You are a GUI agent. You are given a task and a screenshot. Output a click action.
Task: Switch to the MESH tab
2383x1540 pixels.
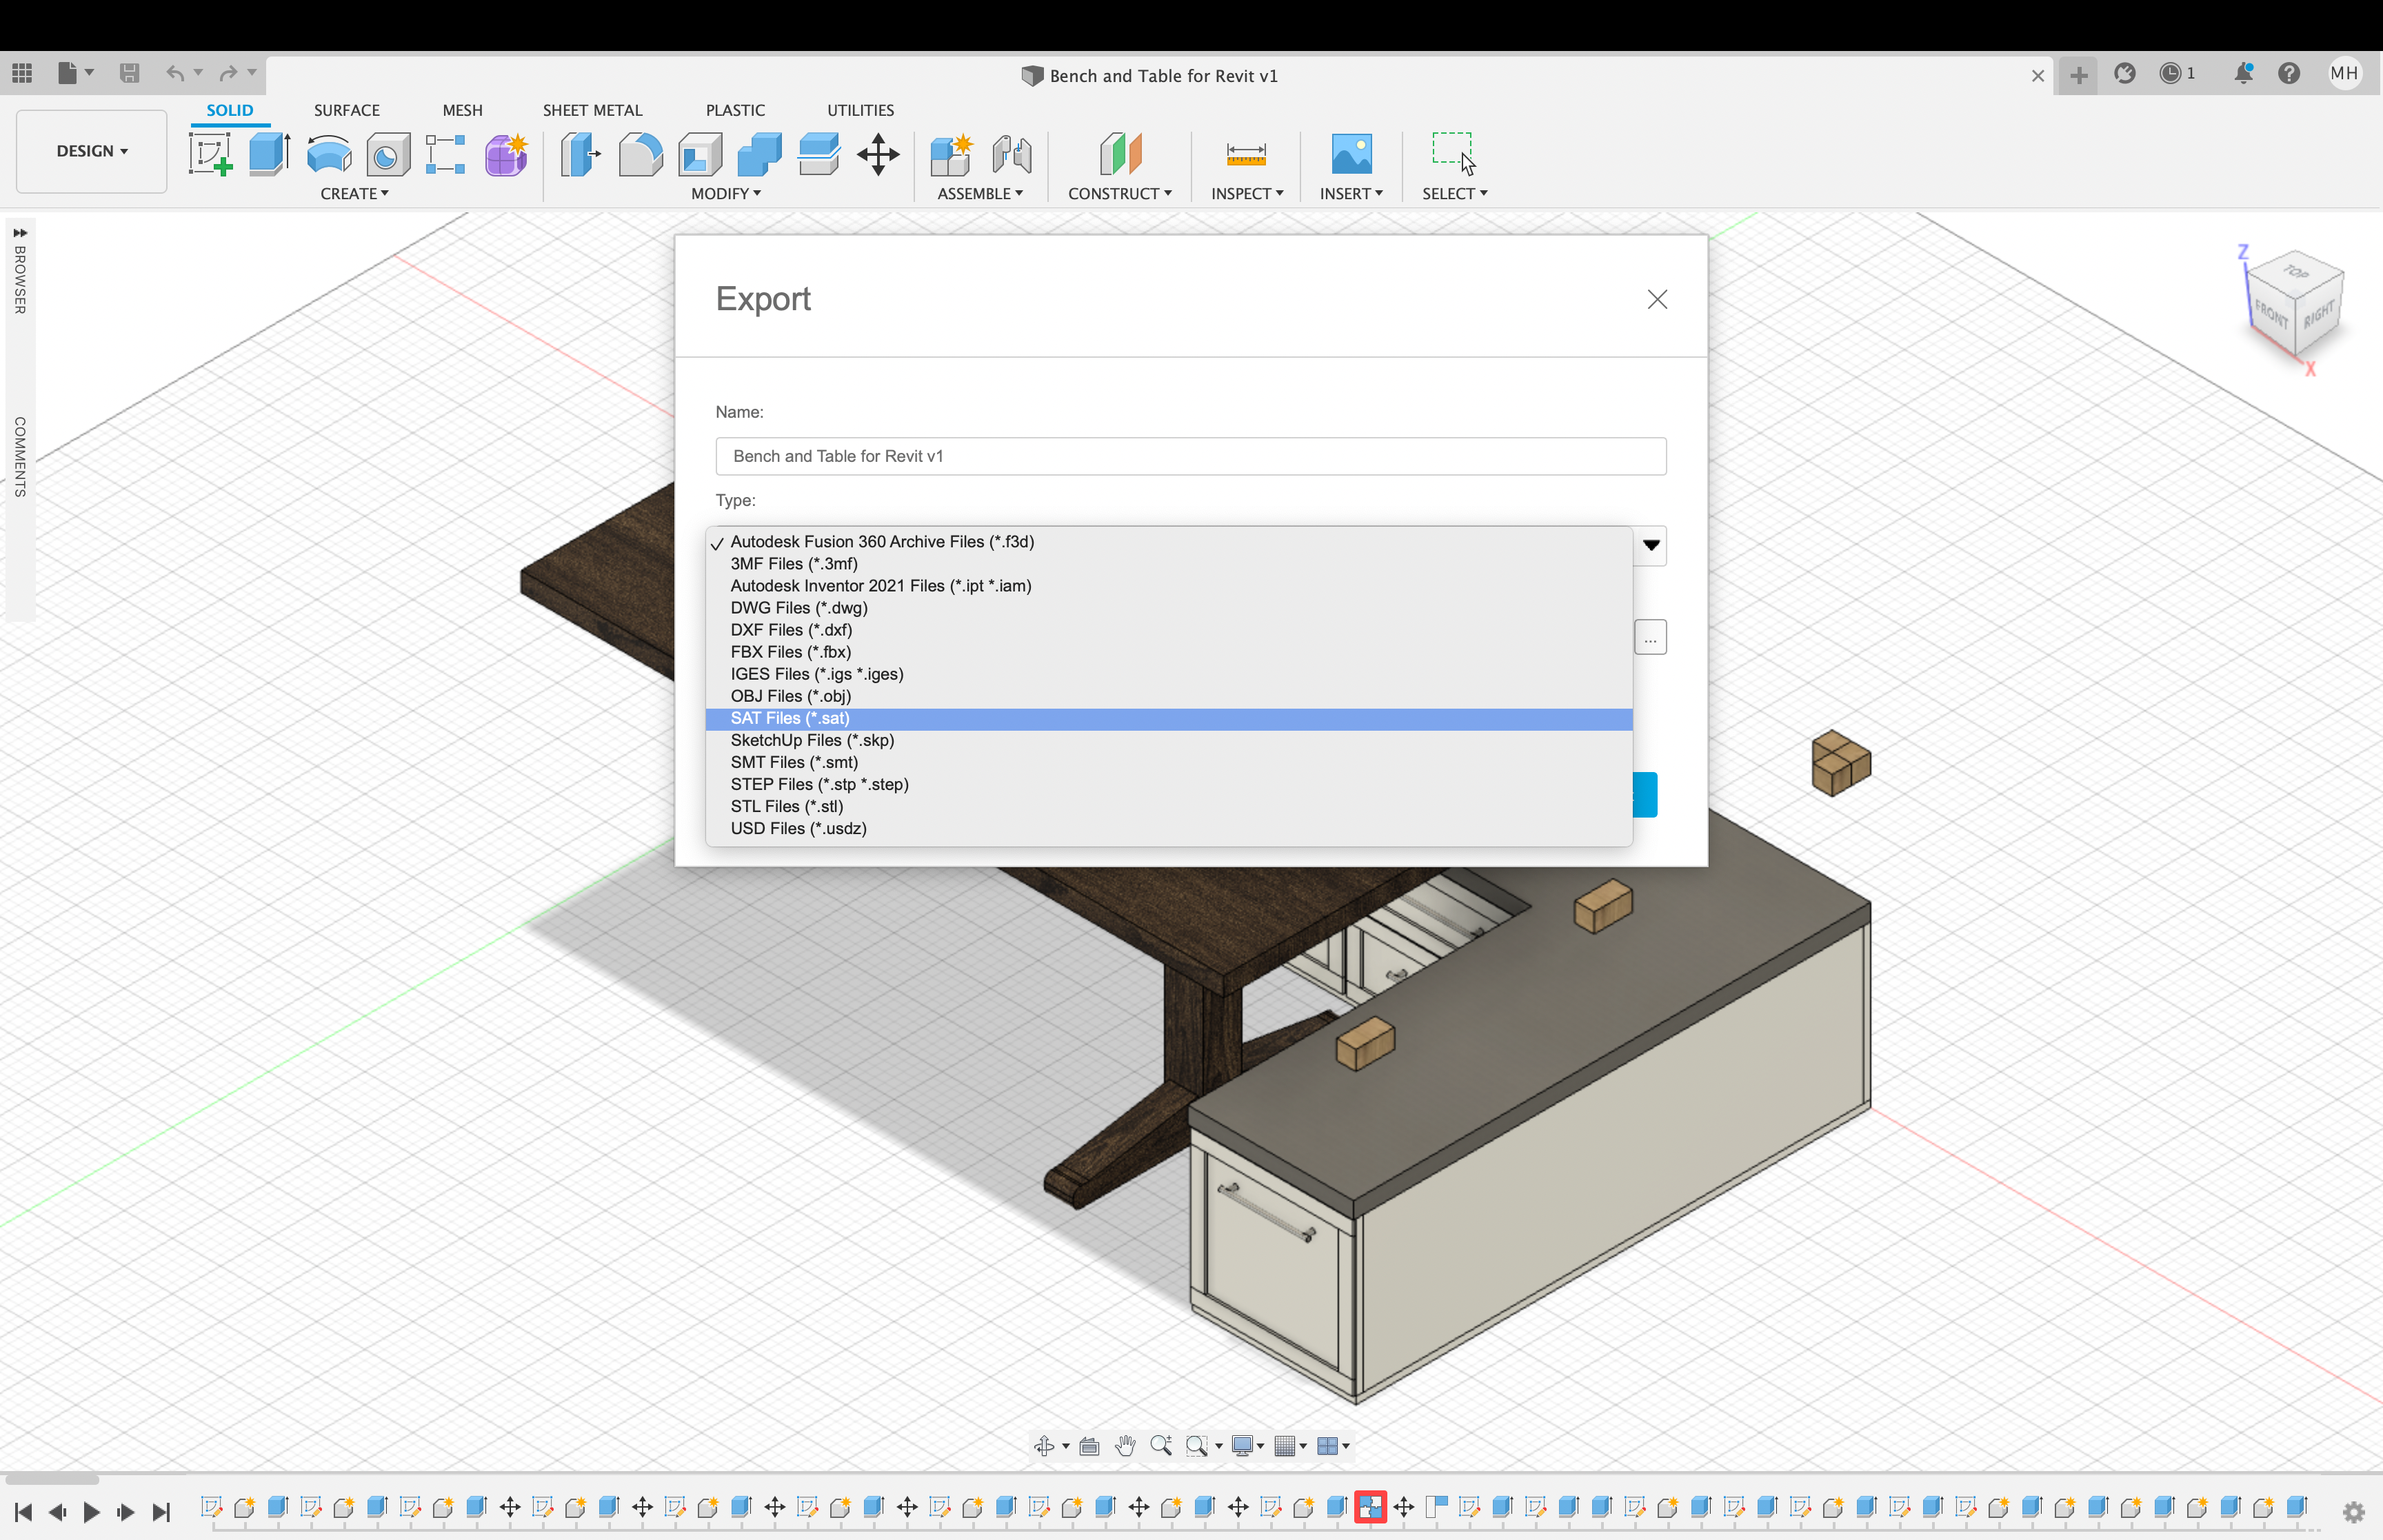(x=461, y=110)
